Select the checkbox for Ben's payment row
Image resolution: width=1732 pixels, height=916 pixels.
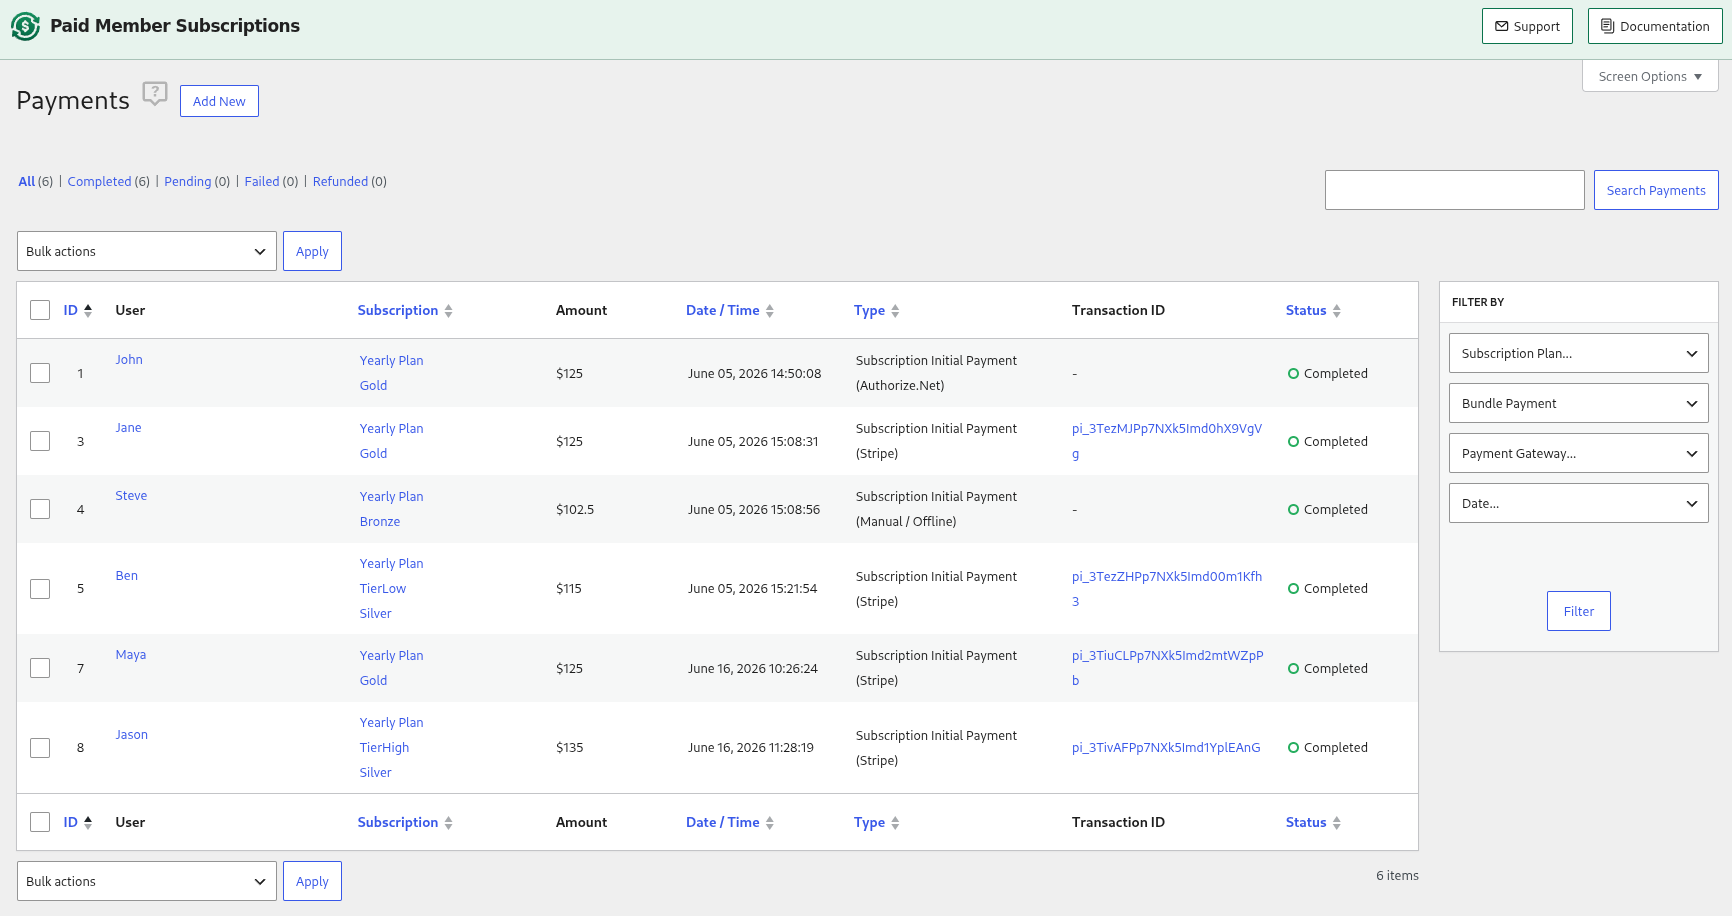coord(40,589)
